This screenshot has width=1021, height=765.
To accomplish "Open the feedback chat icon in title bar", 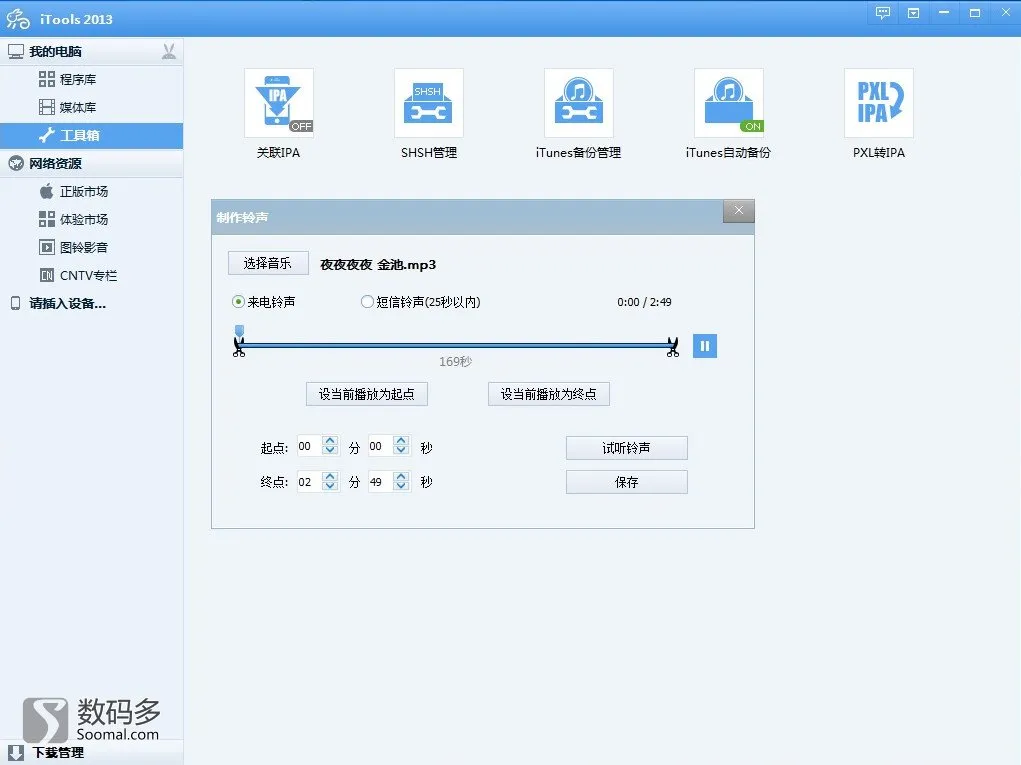I will pyautogui.click(x=883, y=13).
